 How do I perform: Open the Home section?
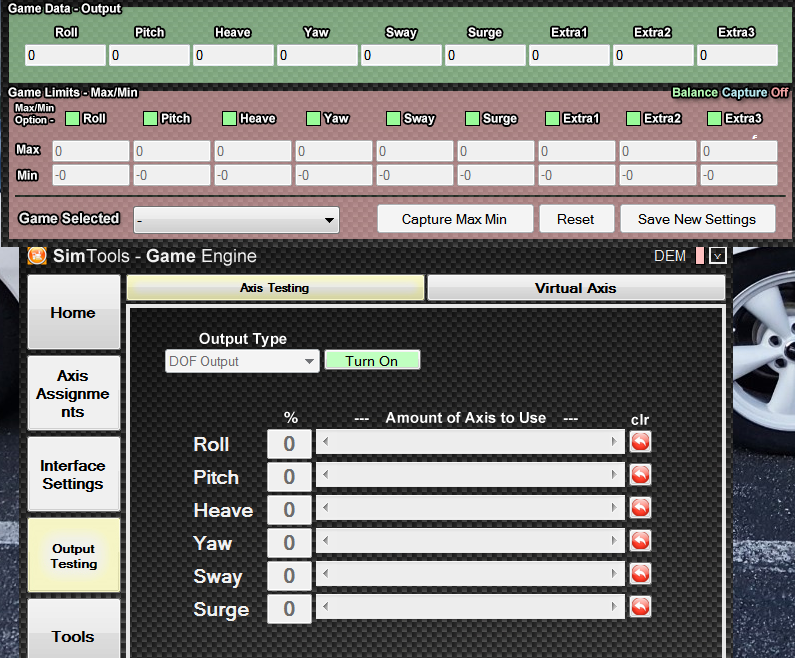tap(74, 312)
